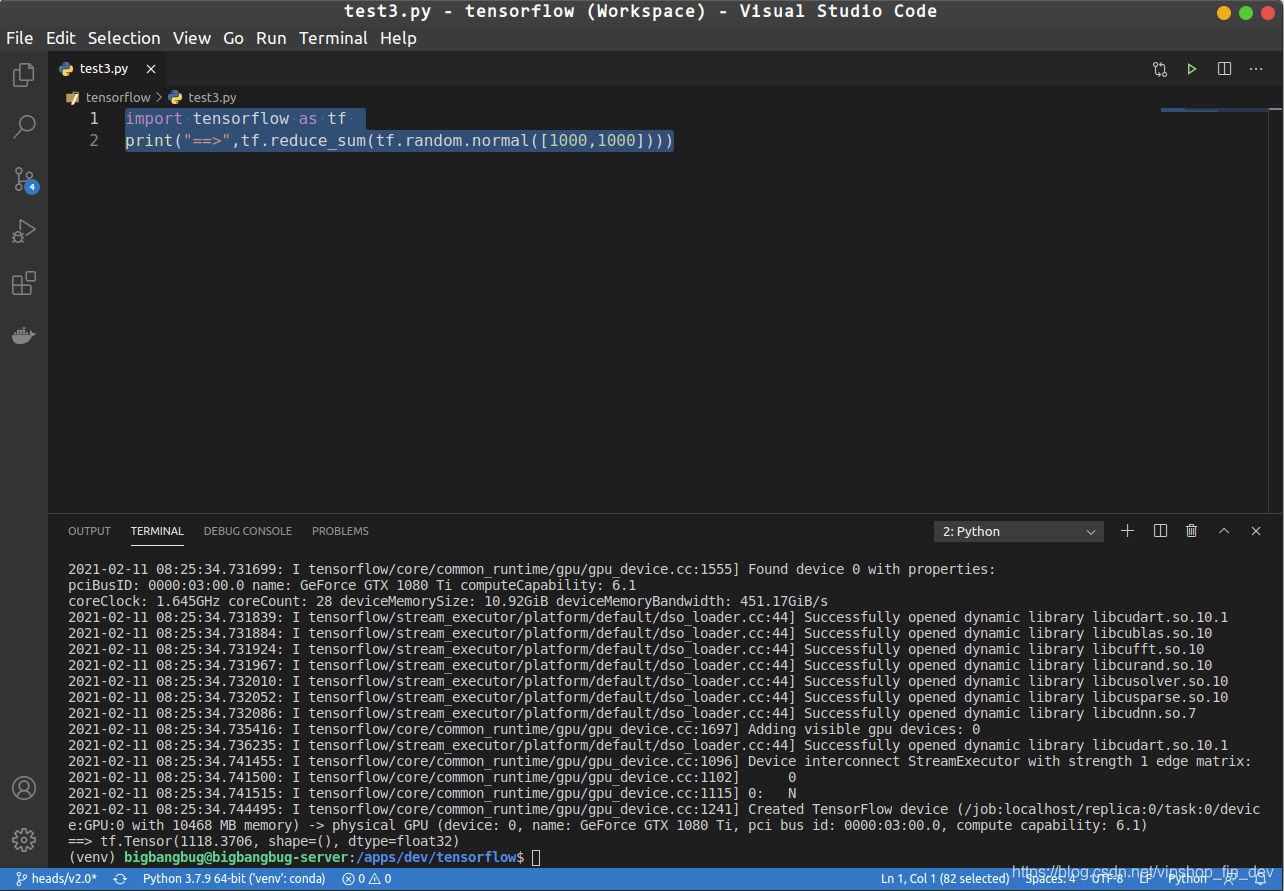Click the 'import tensorflow as tf' code line

pos(236,118)
